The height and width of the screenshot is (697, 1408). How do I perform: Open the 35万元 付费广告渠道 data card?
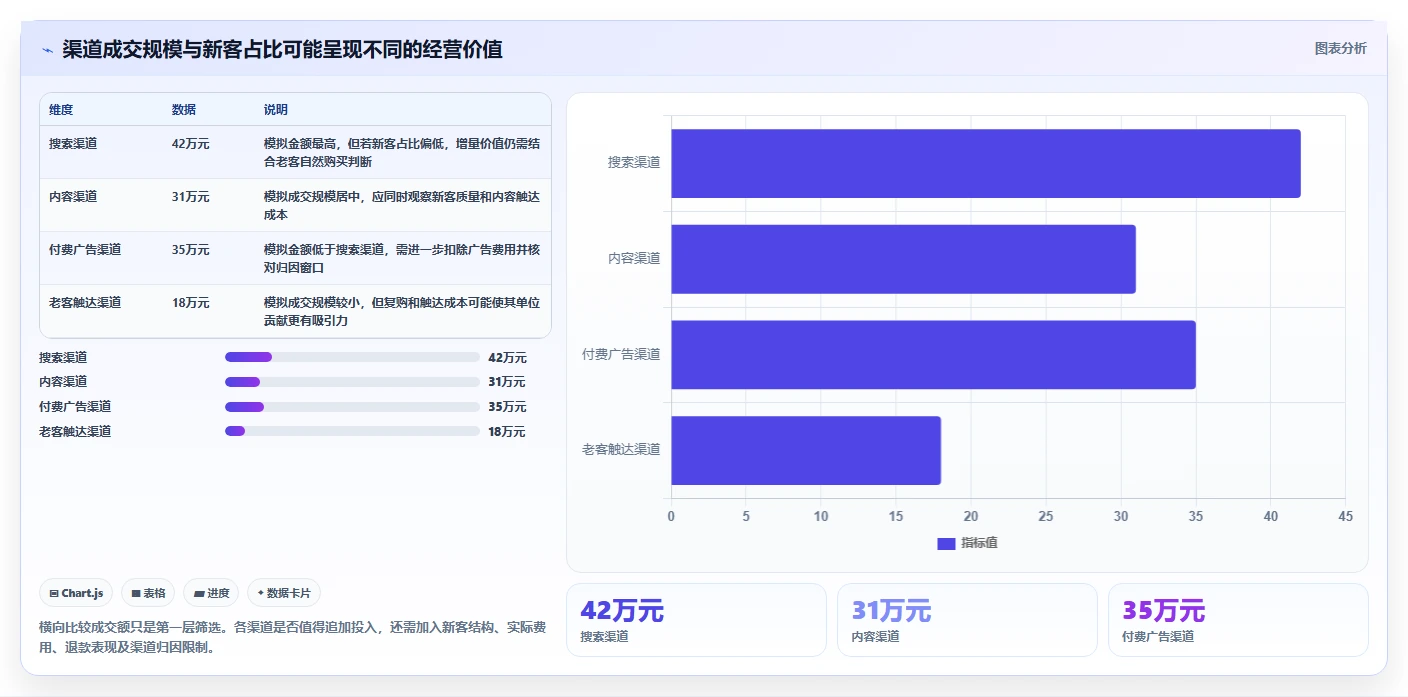(x=1238, y=620)
